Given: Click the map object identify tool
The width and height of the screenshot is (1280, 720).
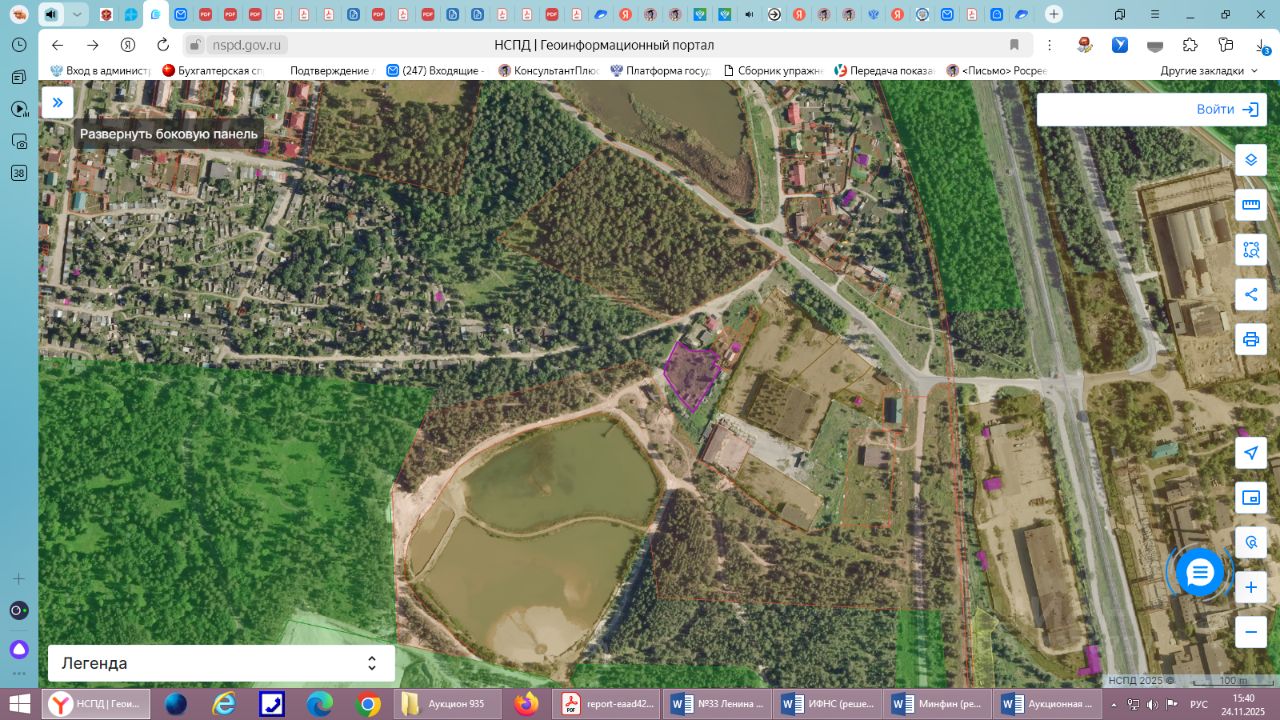Looking at the screenshot, I should tap(1251, 542).
